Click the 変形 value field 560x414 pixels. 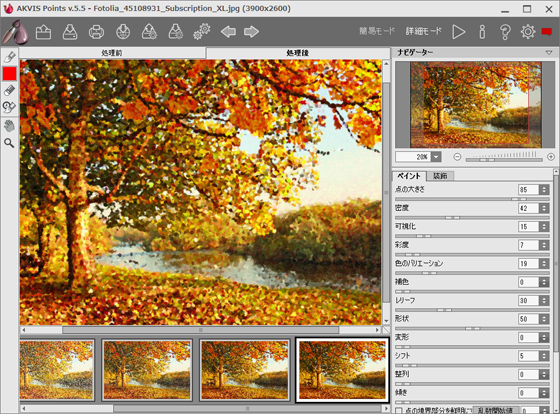coord(528,338)
